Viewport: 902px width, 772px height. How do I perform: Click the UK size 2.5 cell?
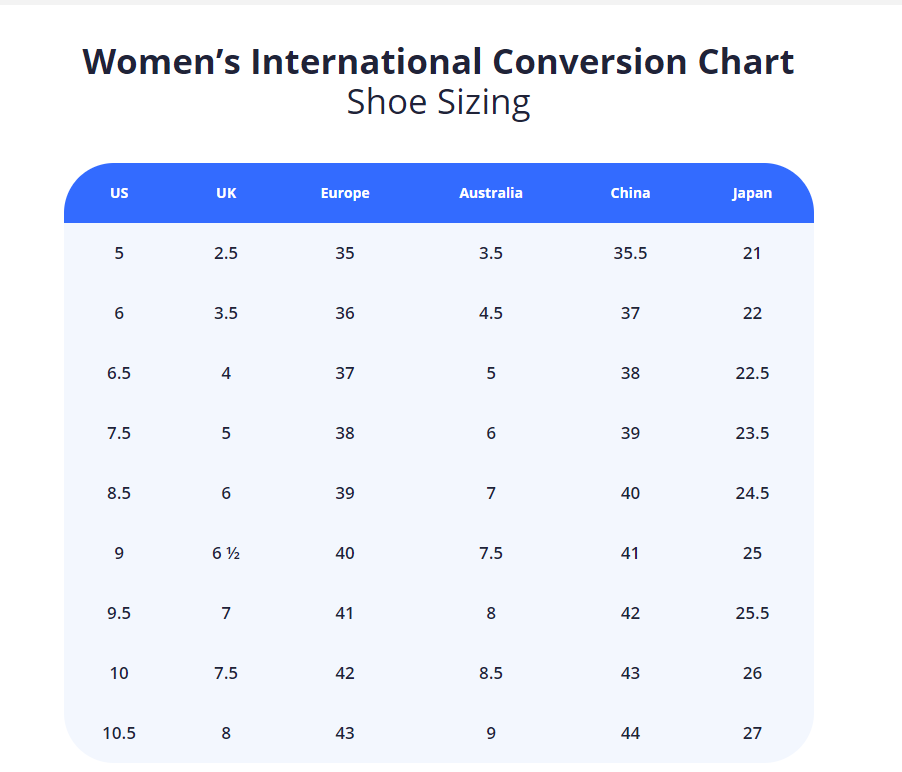point(226,253)
